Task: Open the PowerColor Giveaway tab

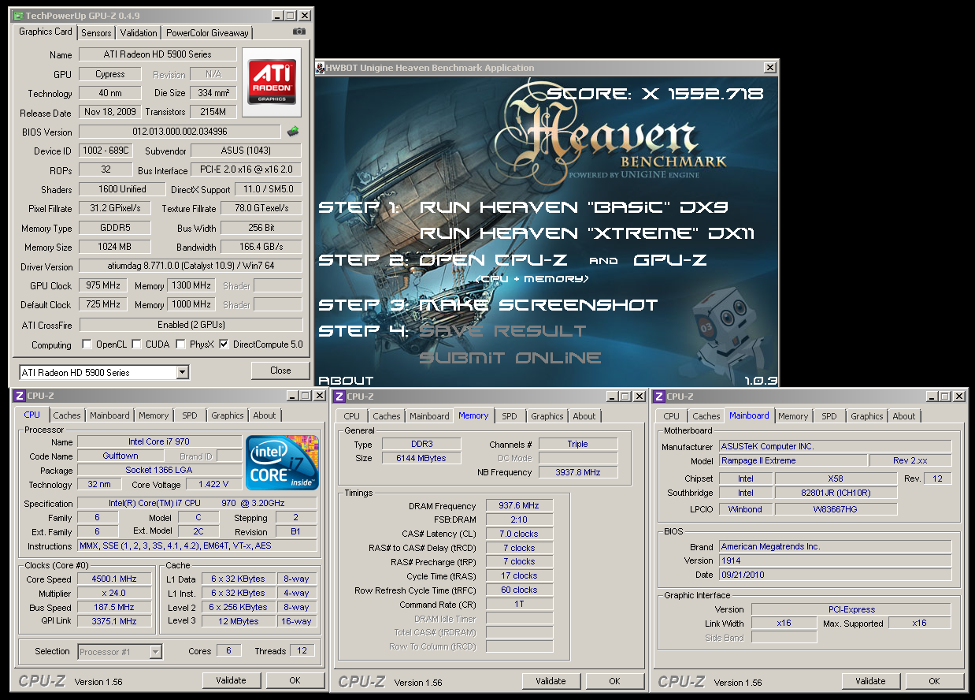Action: coord(207,33)
